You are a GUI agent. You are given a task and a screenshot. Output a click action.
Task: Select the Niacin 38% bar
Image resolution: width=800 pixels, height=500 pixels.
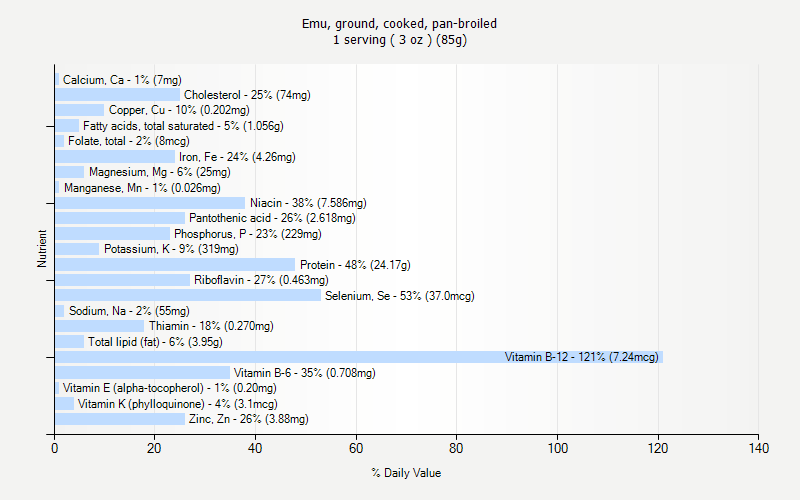click(x=150, y=203)
